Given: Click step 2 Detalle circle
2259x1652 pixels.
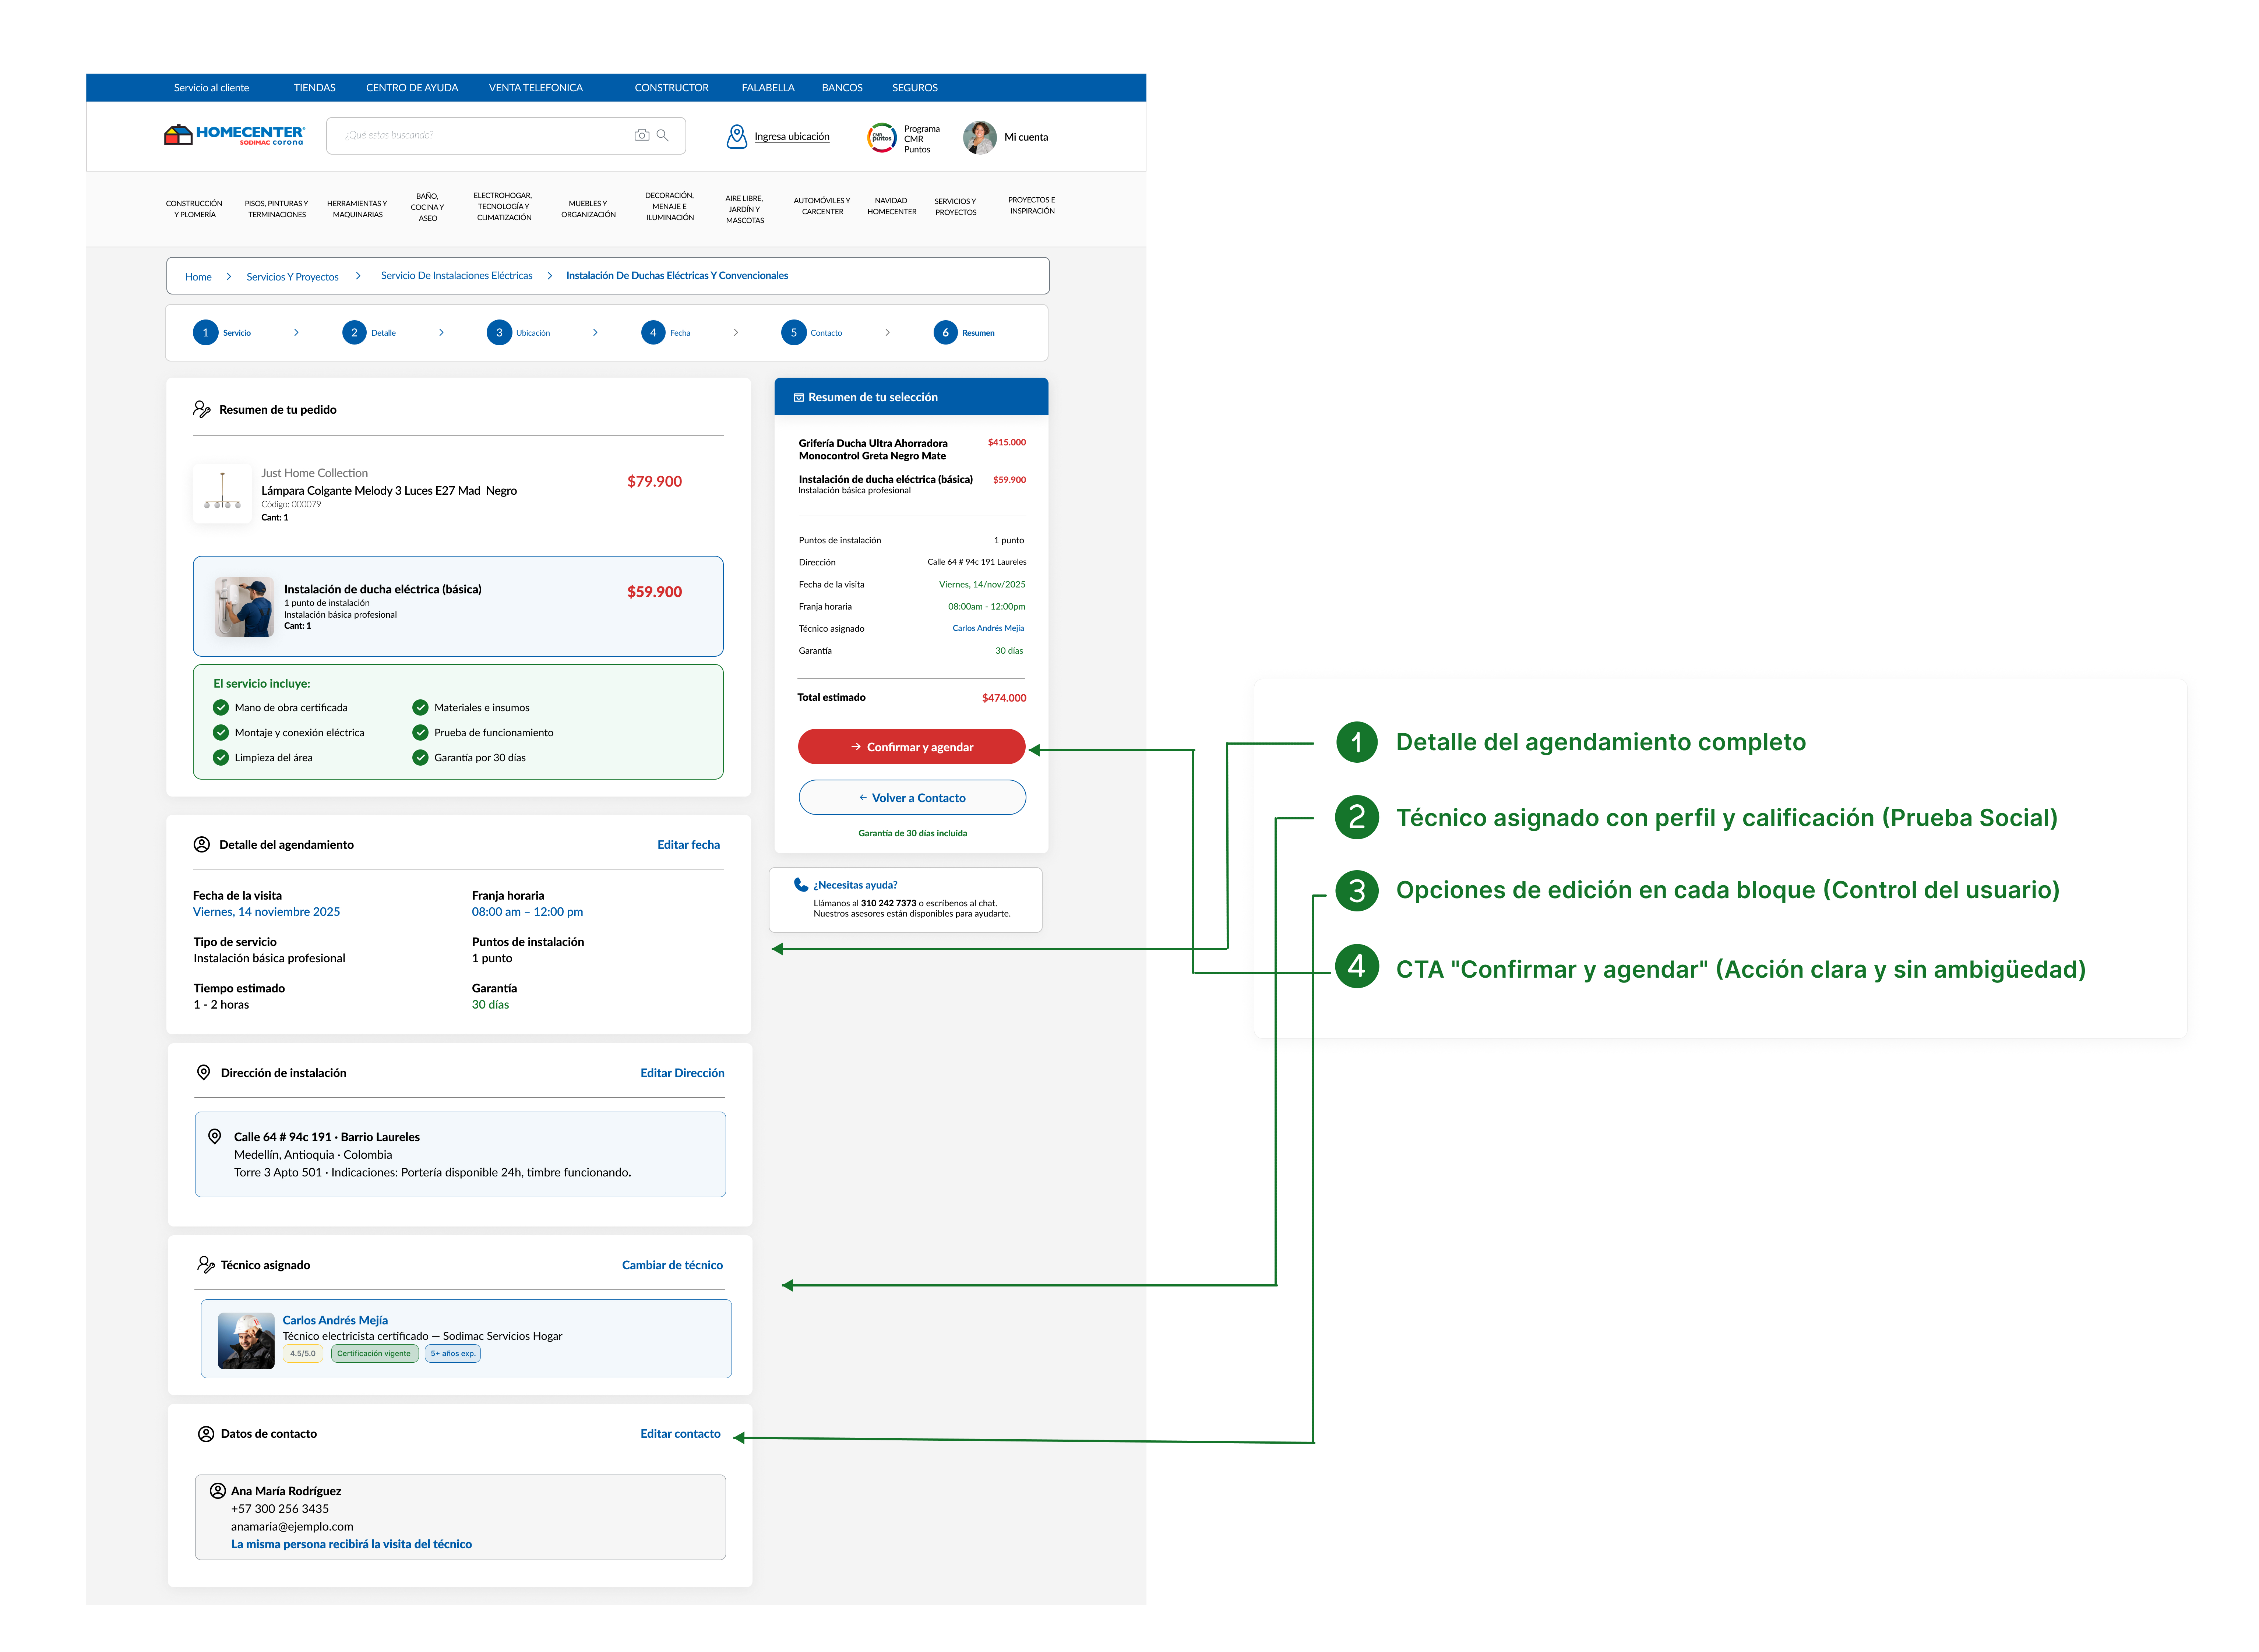Looking at the screenshot, I should point(354,332).
